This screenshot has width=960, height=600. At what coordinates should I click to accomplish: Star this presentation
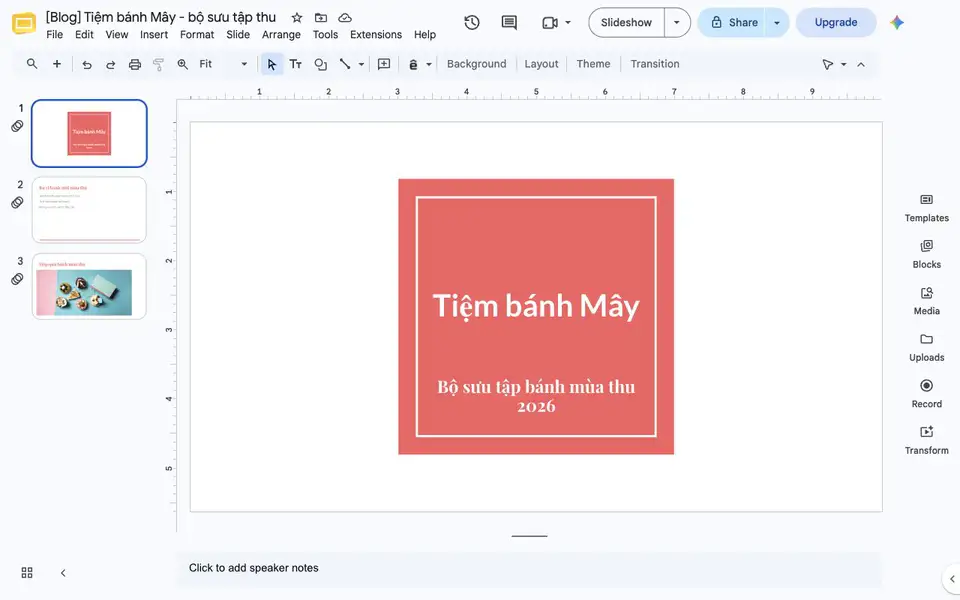pos(296,18)
